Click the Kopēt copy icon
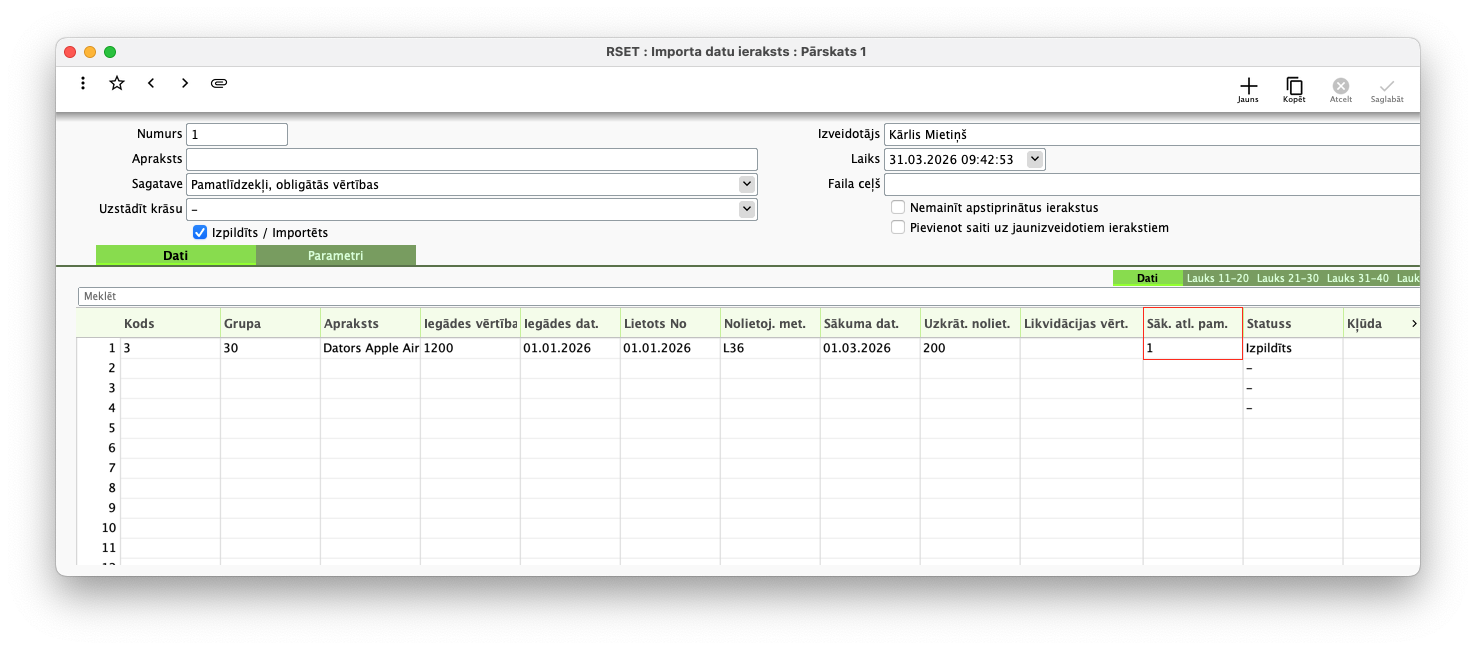Screen dimensions: 1476x650 pos(1294,87)
